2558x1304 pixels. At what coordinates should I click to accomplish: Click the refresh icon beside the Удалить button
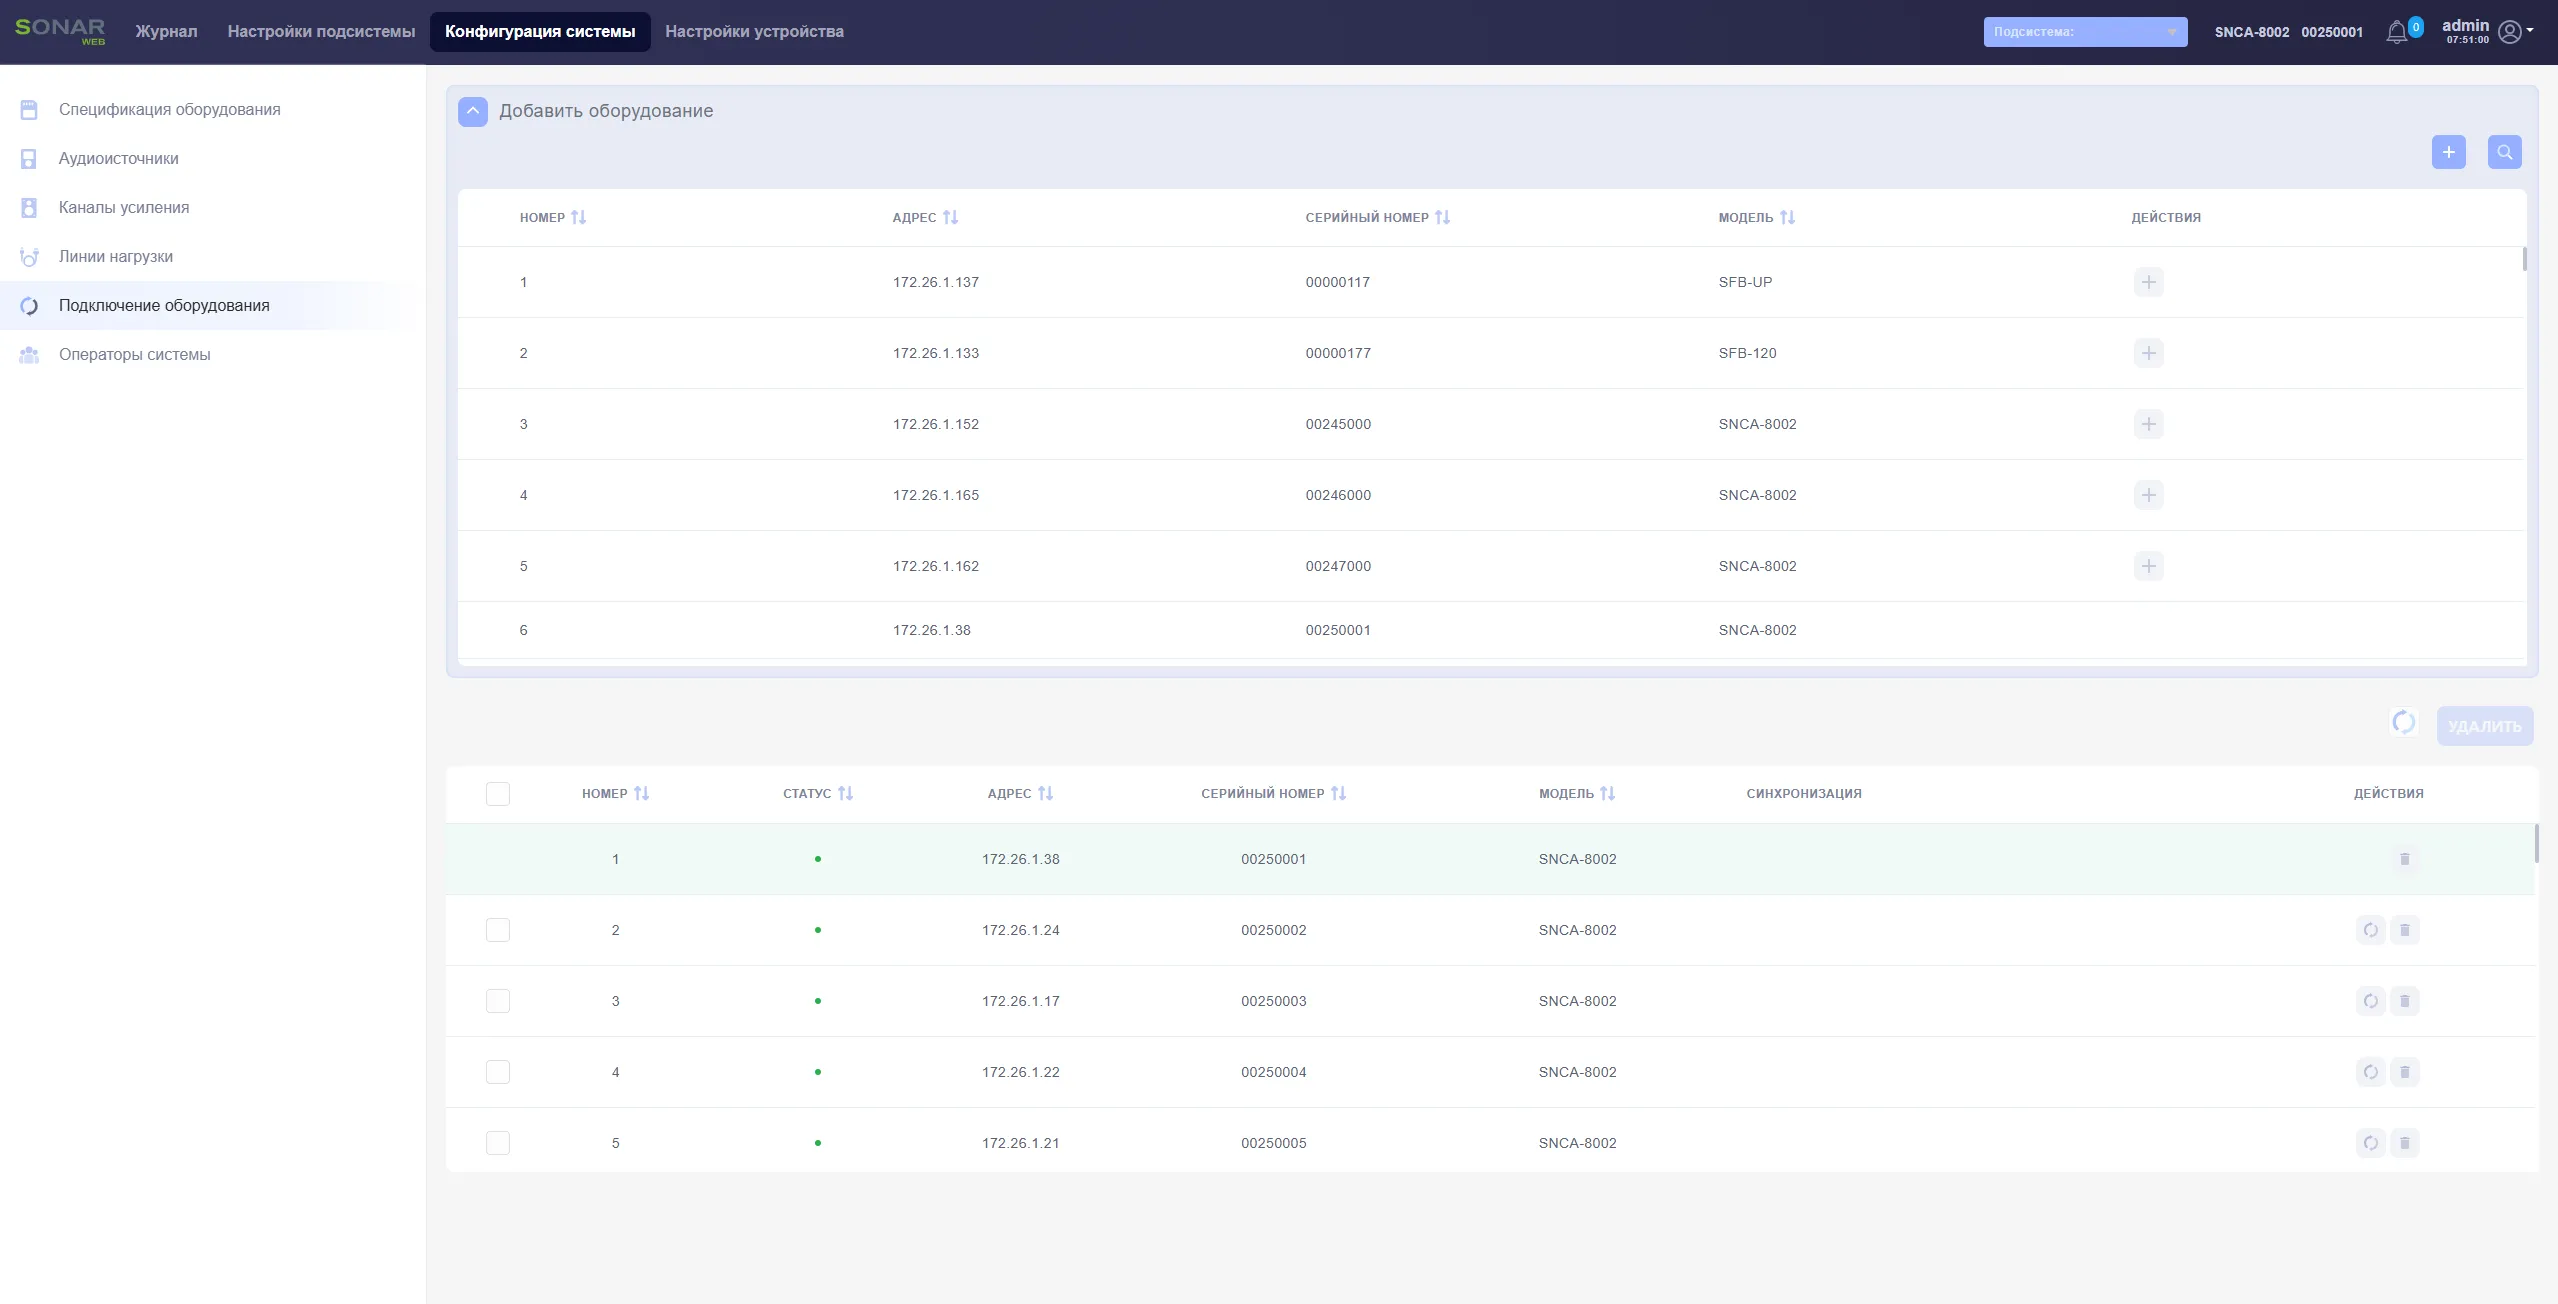click(2403, 722)
